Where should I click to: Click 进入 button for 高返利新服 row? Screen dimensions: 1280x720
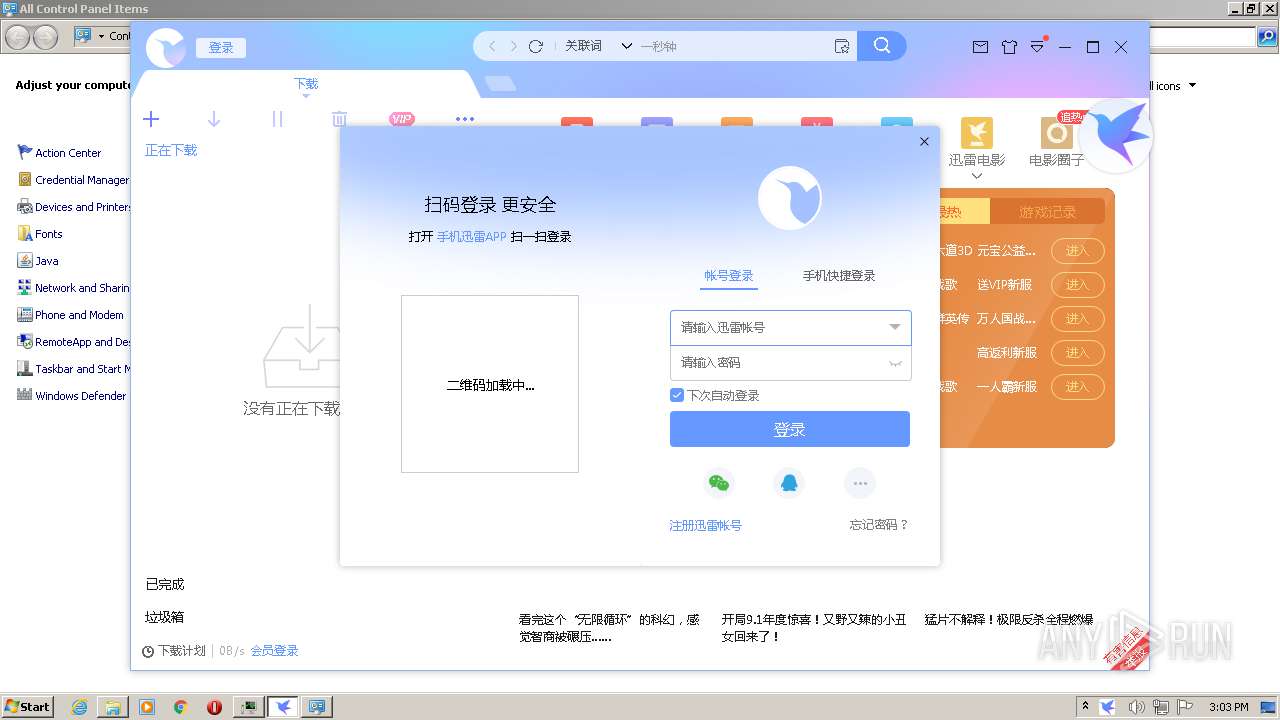tap(1077, 353)
